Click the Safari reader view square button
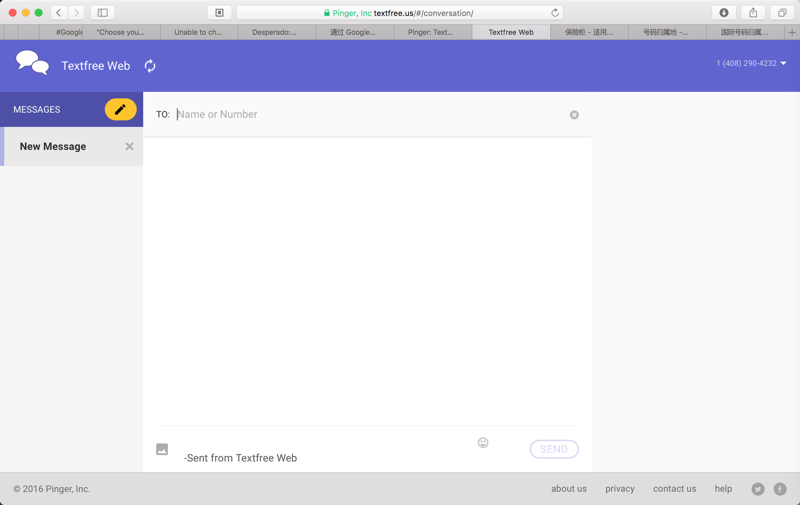 (219, 12)
